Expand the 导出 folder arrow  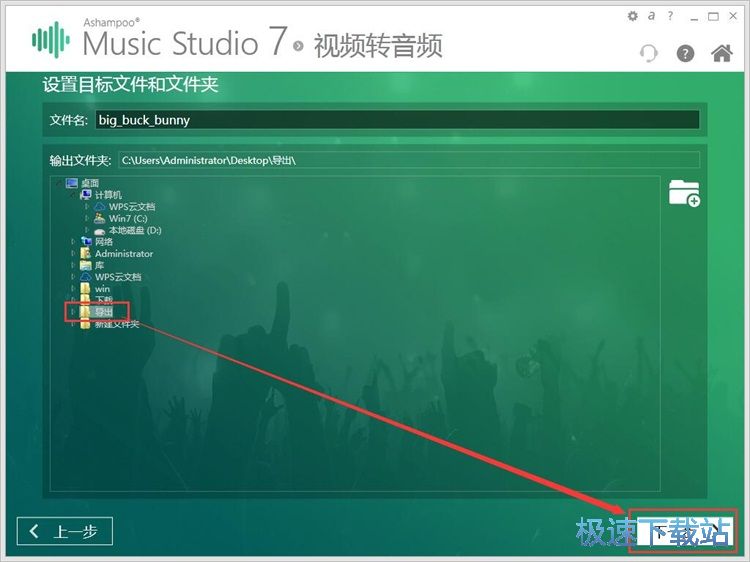pyautogui.click(x=73, y=312)
